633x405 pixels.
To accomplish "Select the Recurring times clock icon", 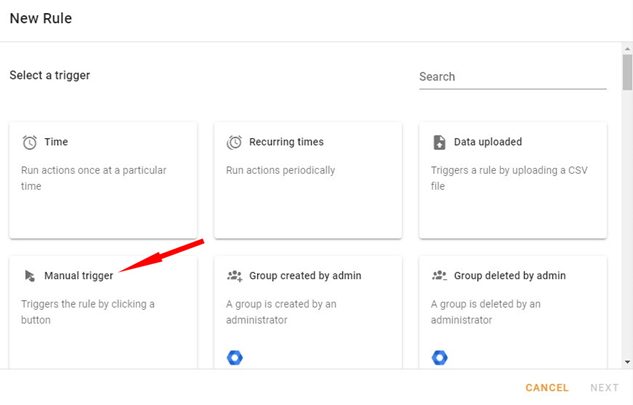I will pyautogui.click(x=234, y=142).
